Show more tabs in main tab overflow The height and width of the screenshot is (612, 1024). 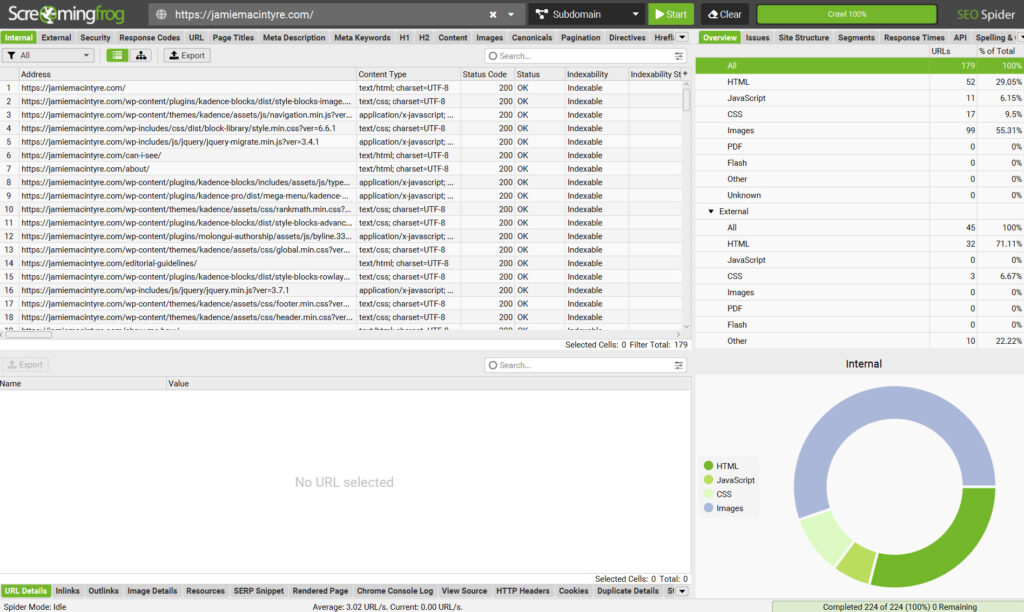point(682,38)
